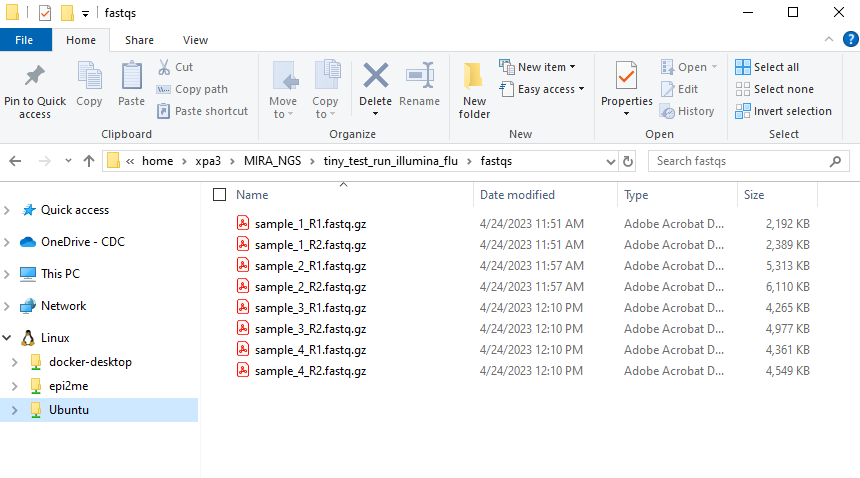Viewport: 860px width, 478px height.
Task: Open the recent locations dropdown
Action: 68,161
